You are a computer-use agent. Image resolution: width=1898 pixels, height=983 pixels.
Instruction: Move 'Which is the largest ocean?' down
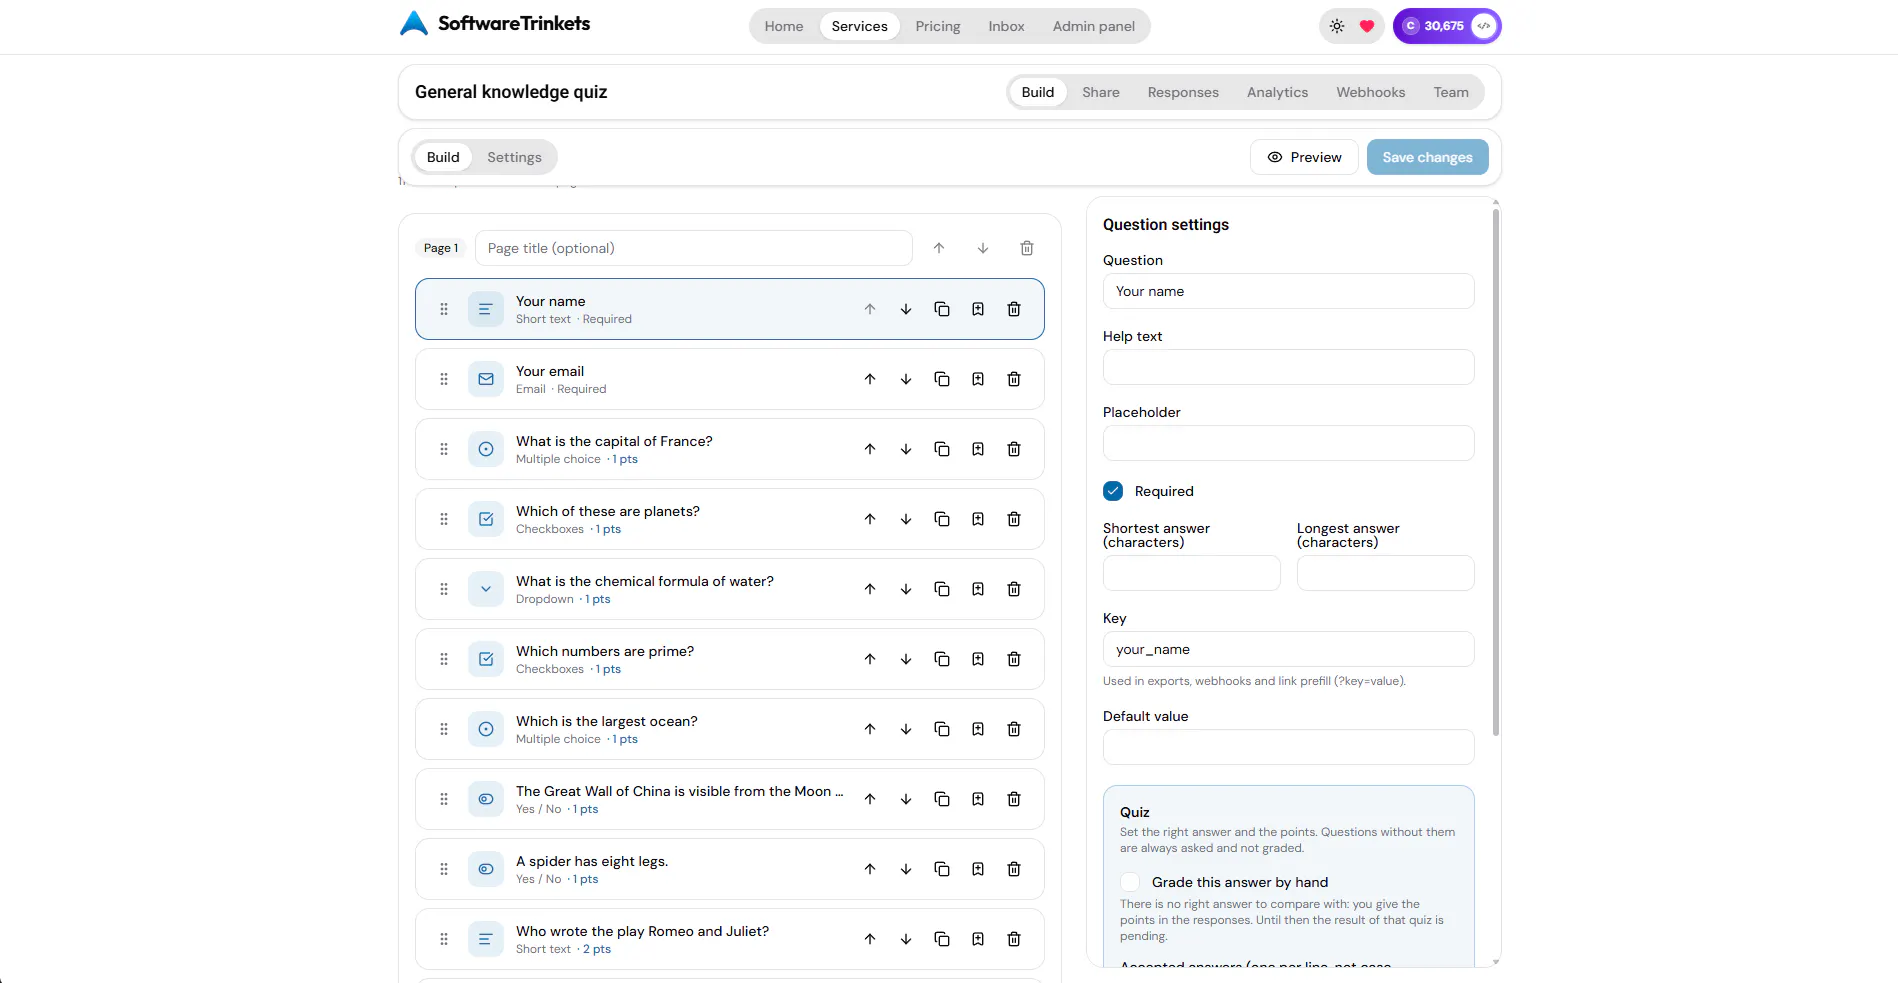tap(906, 729)
